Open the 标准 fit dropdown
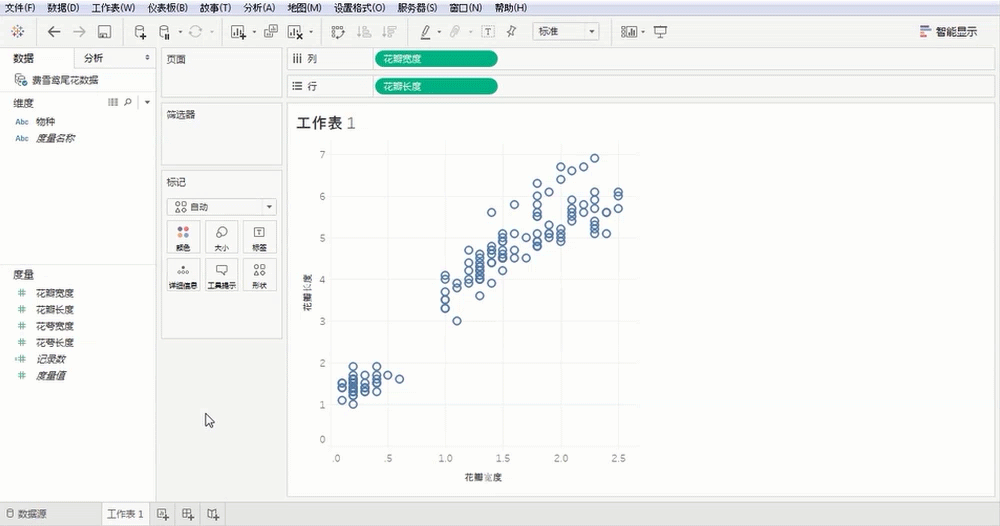 566,32
